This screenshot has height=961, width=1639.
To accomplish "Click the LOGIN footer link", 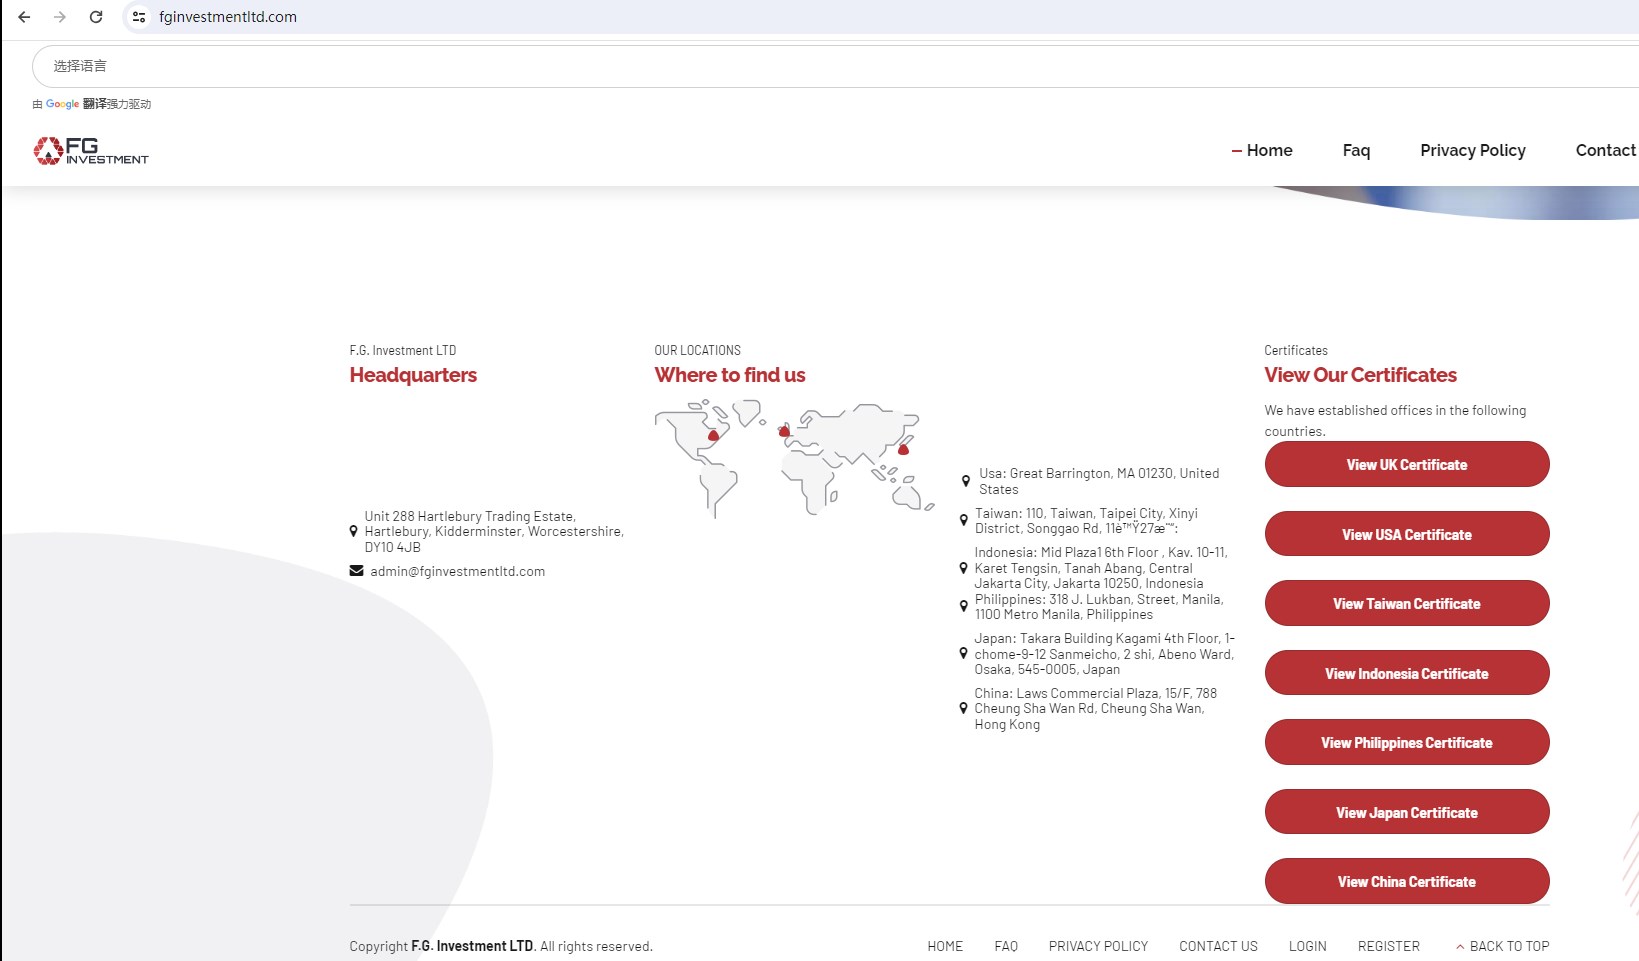I will tap(1307, 946).
